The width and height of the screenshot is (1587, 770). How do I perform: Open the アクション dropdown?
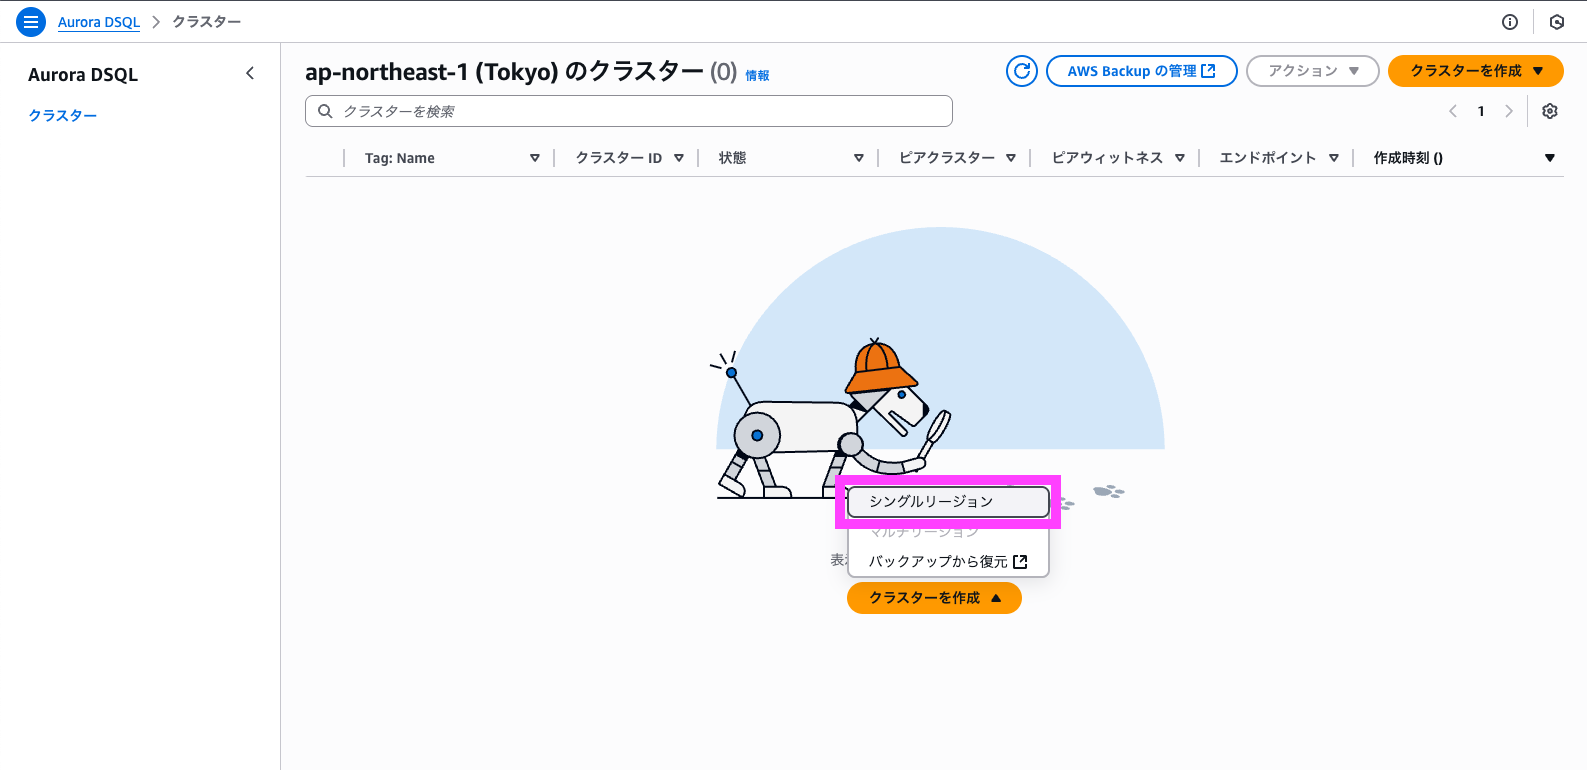click(1313, 71)
